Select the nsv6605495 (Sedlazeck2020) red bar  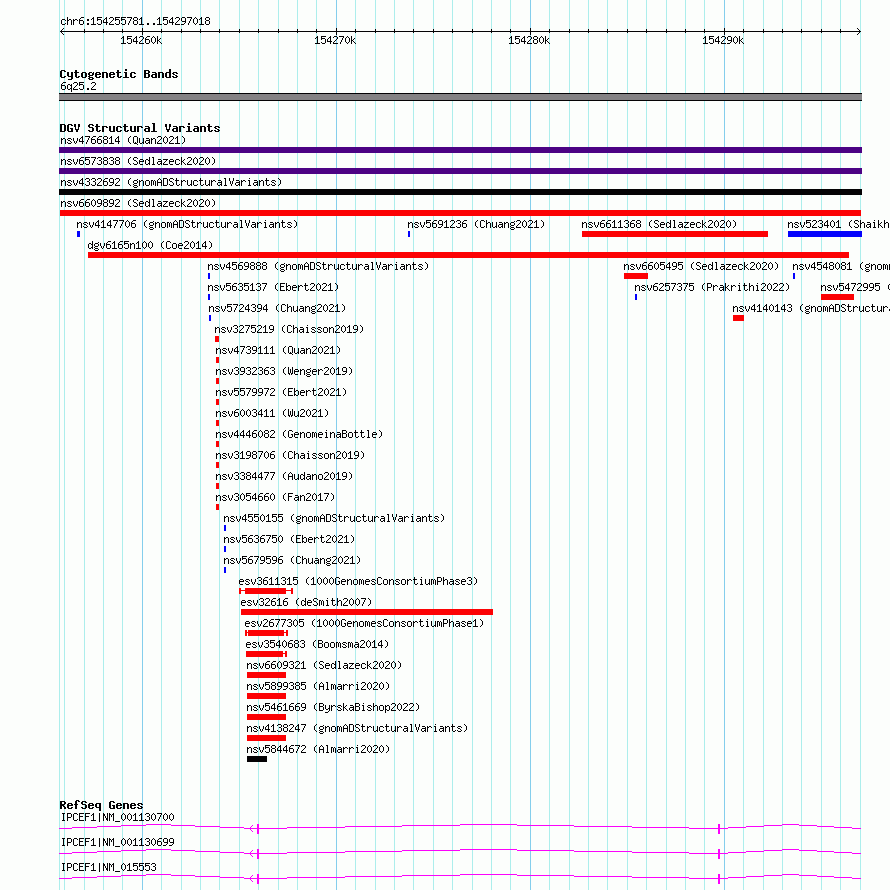tap(636, 276)
